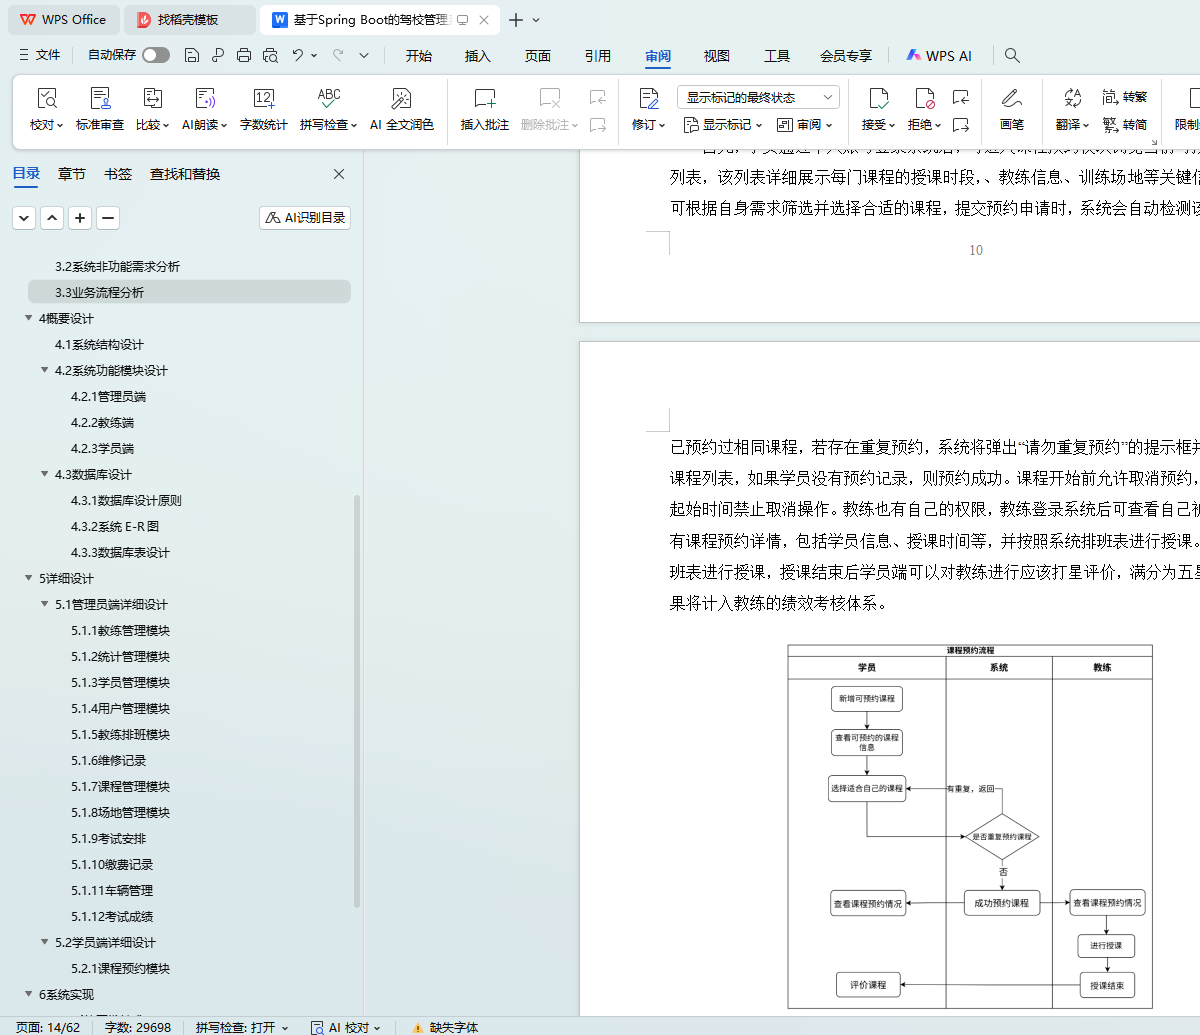Expand the 修订 track changes dropdown
This screenshot has width=1200, height=1035.
tap(649, 125)
